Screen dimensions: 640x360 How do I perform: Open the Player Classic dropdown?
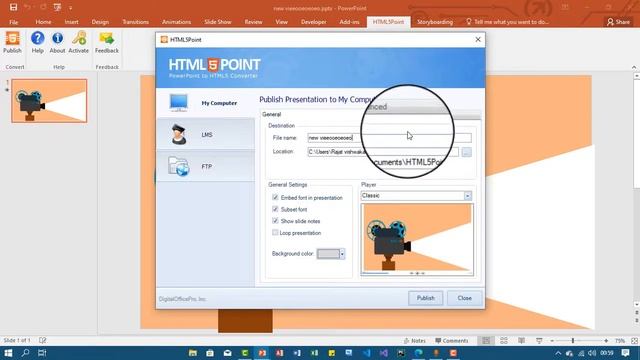coord(467,196)
